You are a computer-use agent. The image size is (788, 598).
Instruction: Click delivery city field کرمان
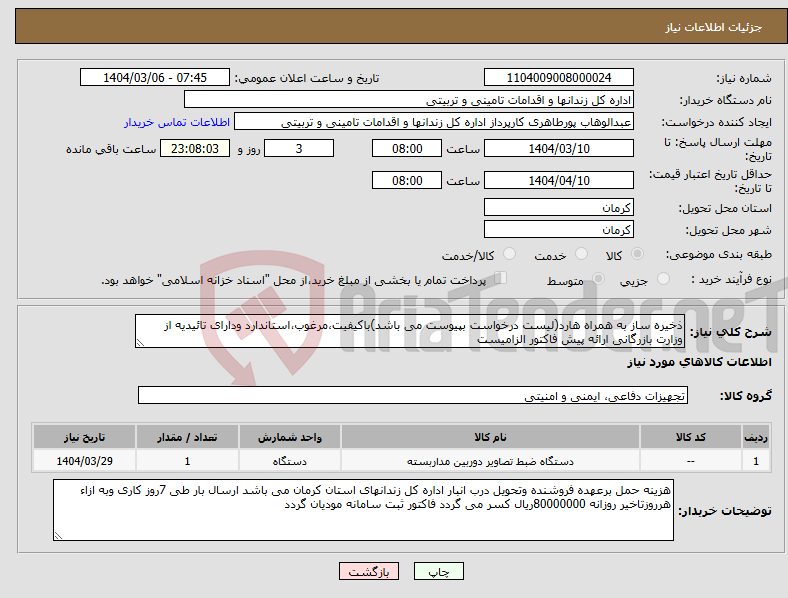(558, 229)
